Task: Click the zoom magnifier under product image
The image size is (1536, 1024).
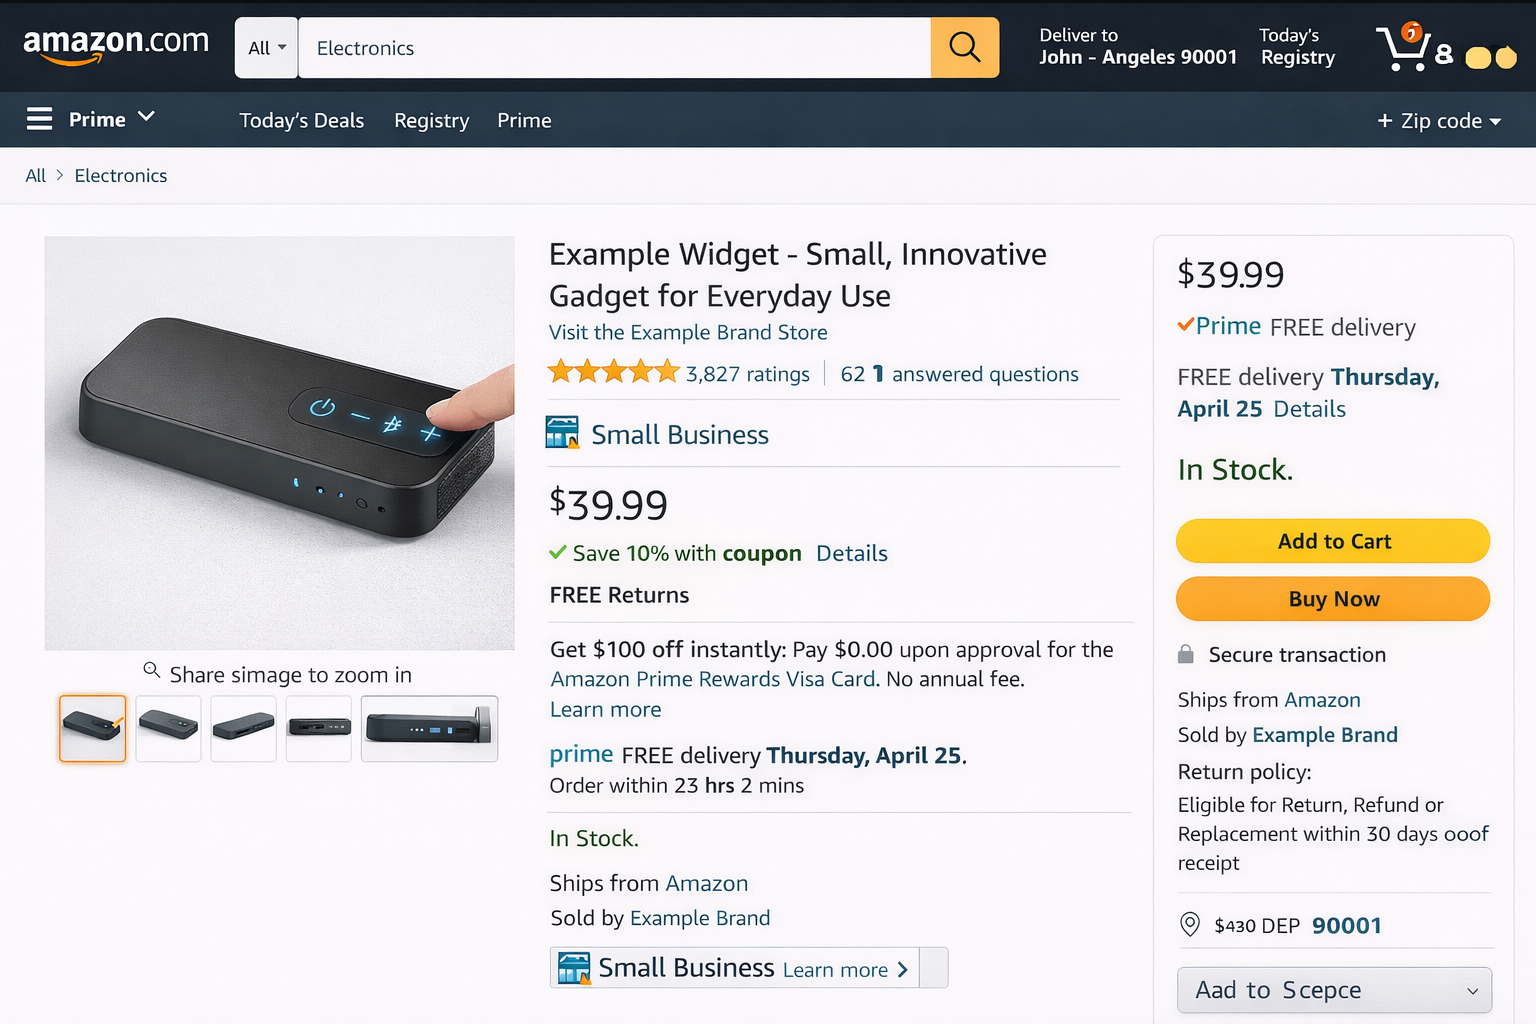Action: pos(152,670)
